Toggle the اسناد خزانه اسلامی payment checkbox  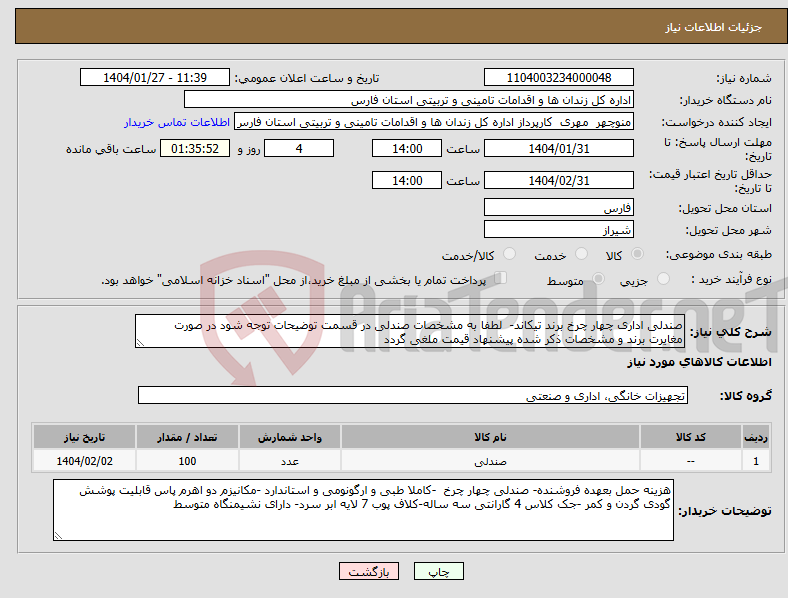tap(501, 278)
